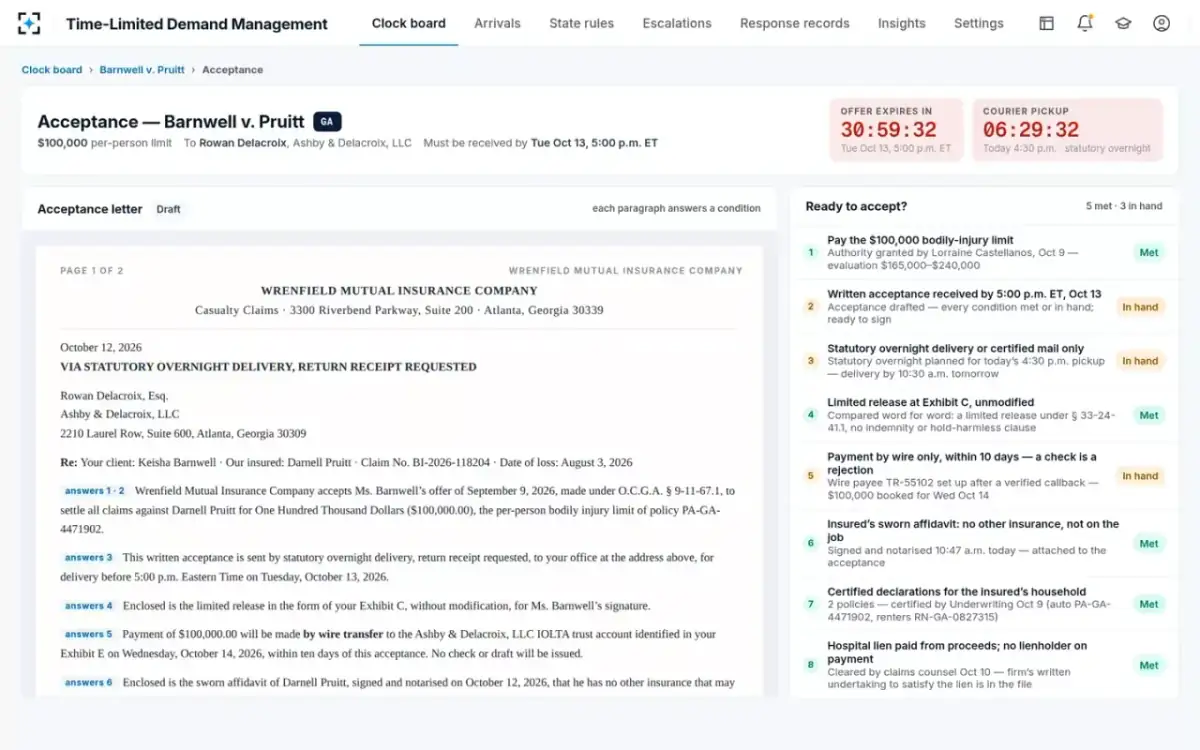
Task: Click Met badge for hospital lien
Action: coord(1149,665)
